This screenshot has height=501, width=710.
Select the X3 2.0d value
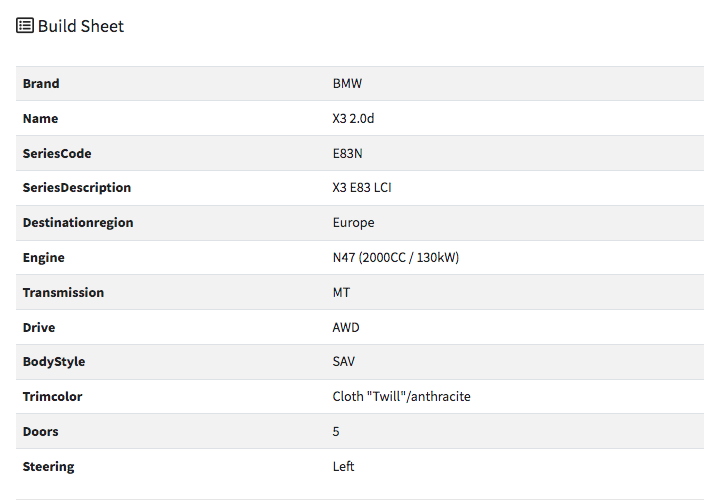coord(353,119)
